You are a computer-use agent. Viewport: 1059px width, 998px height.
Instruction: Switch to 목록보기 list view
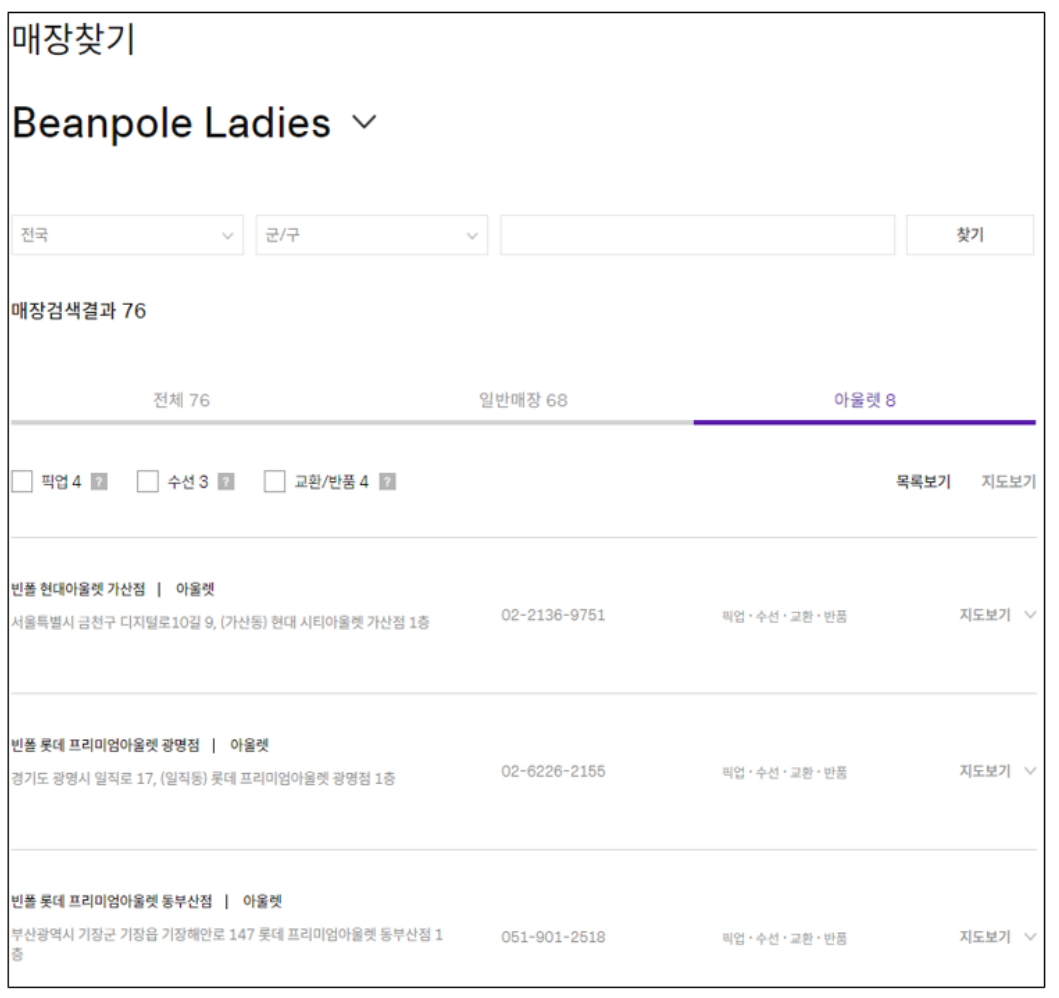pyautogui.click(x=923, y=481)
